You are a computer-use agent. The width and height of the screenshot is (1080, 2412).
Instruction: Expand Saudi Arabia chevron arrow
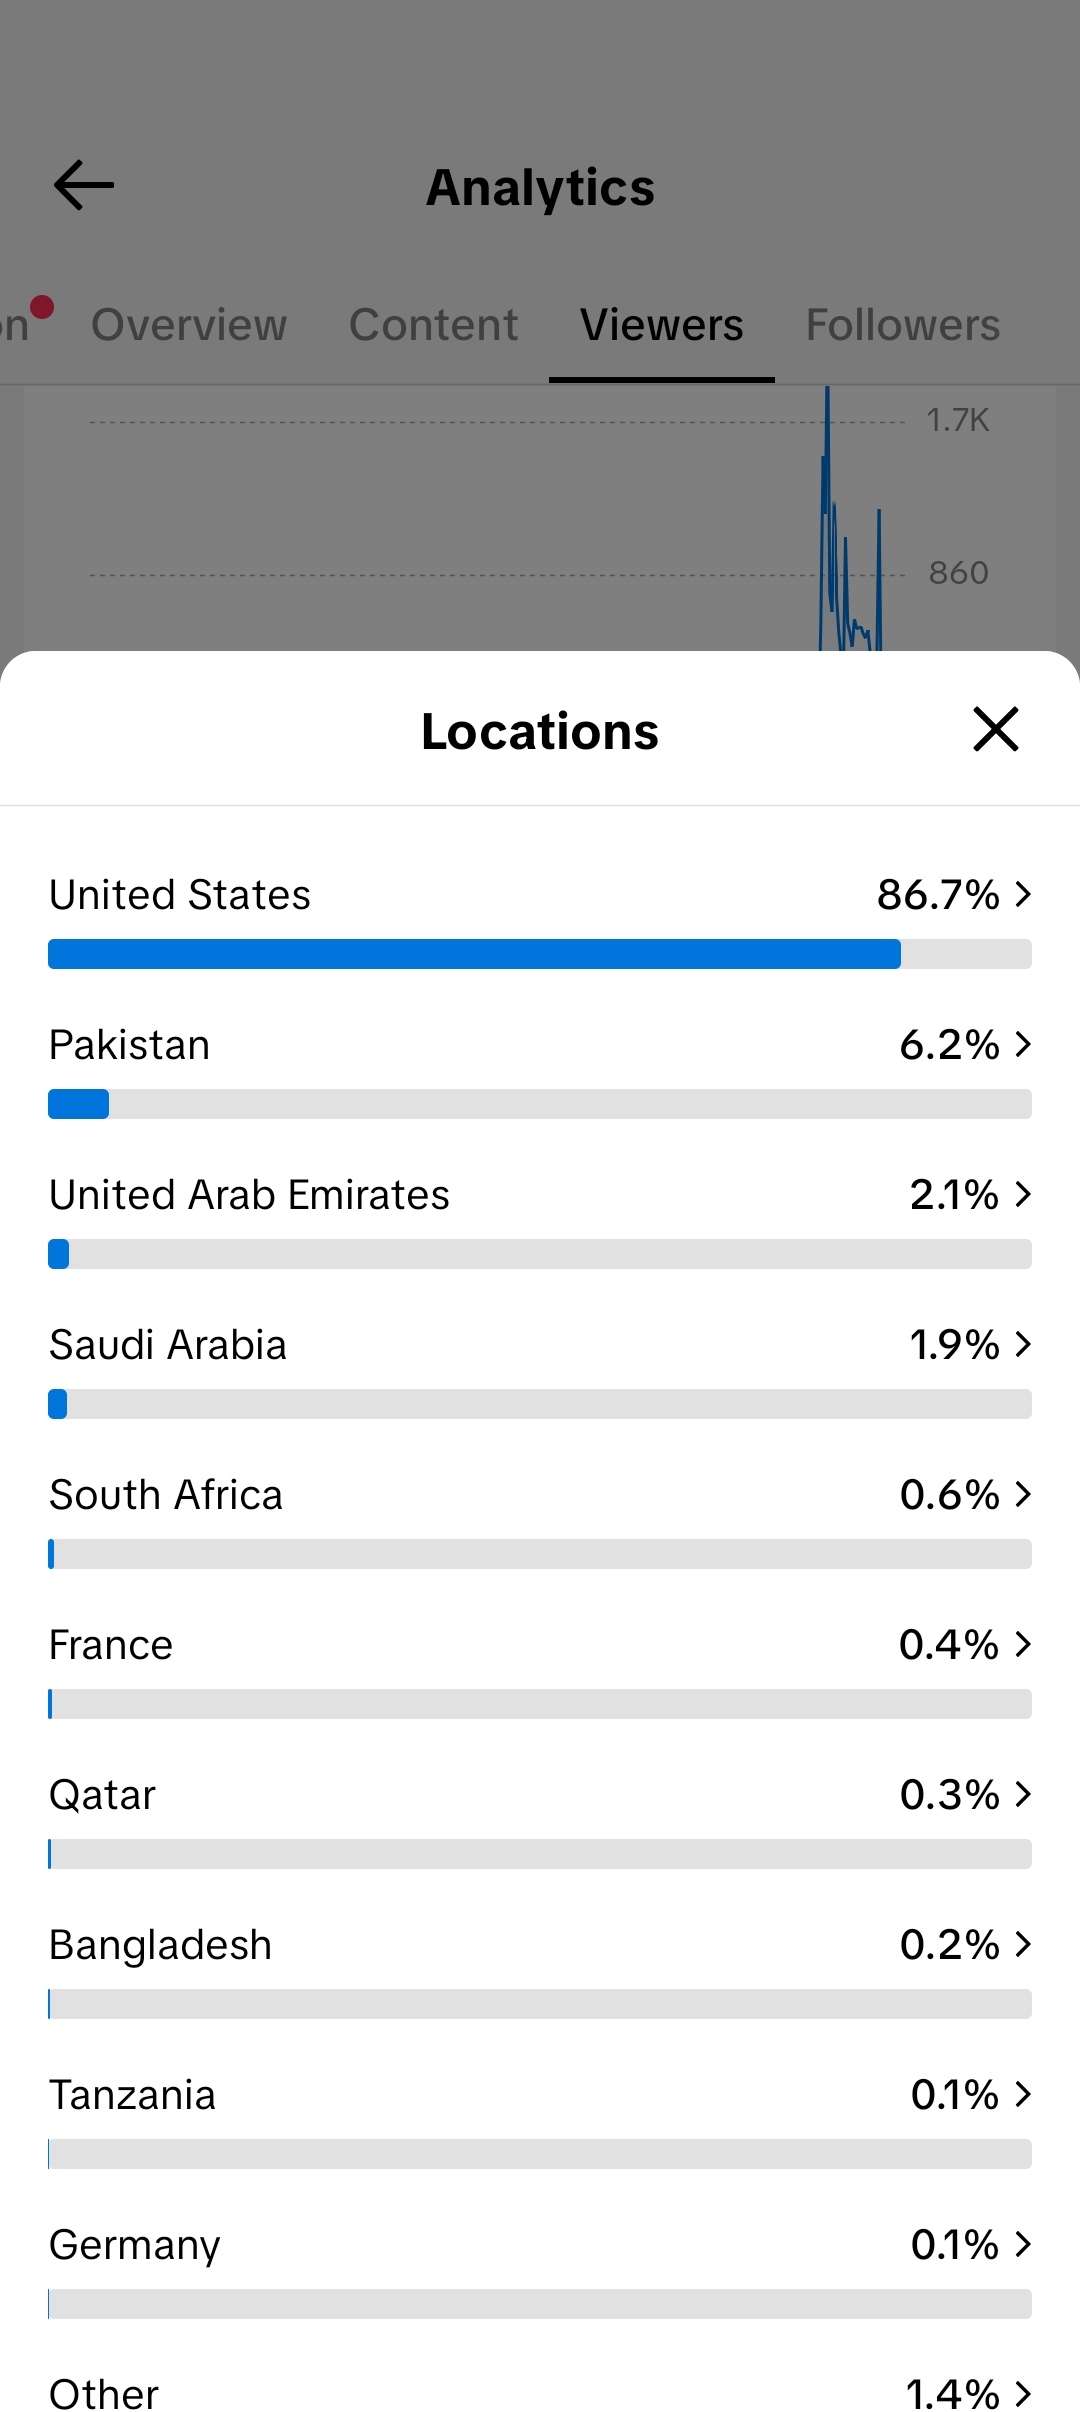click(x=1022, y=1344)
